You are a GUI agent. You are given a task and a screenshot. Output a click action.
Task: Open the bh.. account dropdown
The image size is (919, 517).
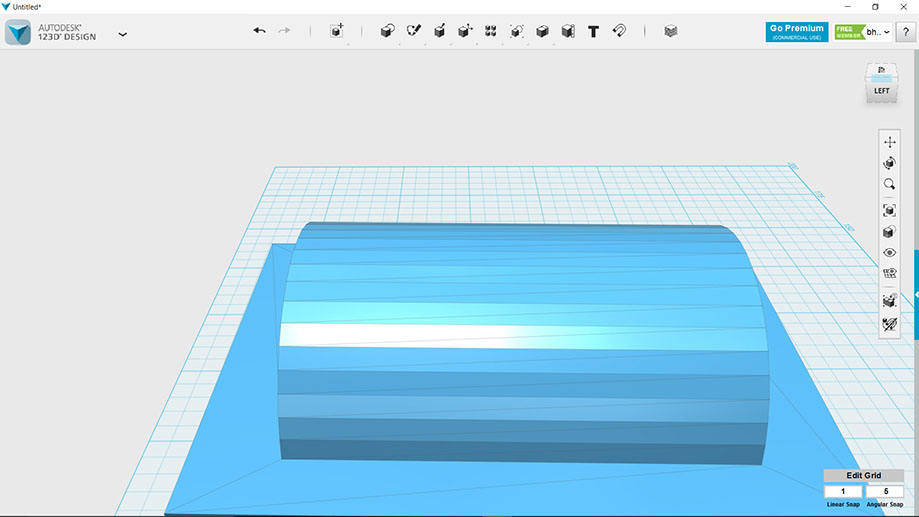pyautogui.click(x=878, y=32)
